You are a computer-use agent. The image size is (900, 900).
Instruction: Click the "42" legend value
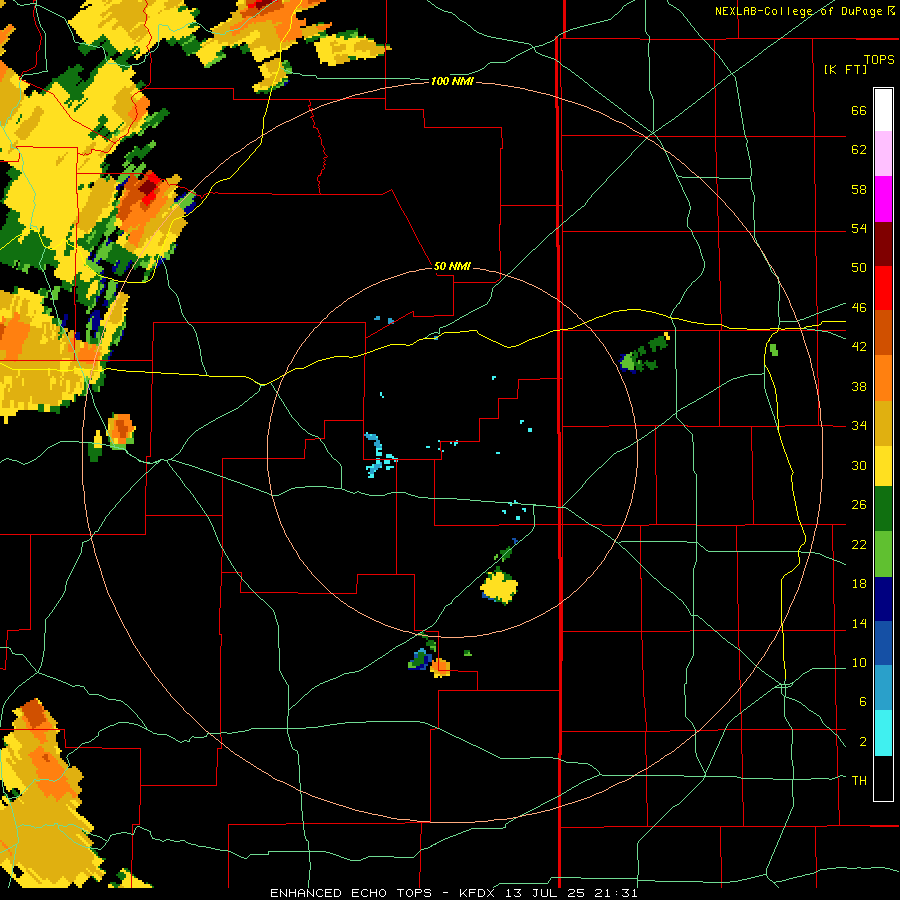pos(859,347)
